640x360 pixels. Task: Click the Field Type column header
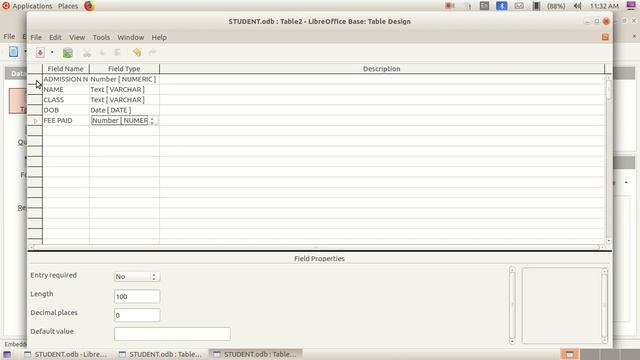click(x=124, y=69)
